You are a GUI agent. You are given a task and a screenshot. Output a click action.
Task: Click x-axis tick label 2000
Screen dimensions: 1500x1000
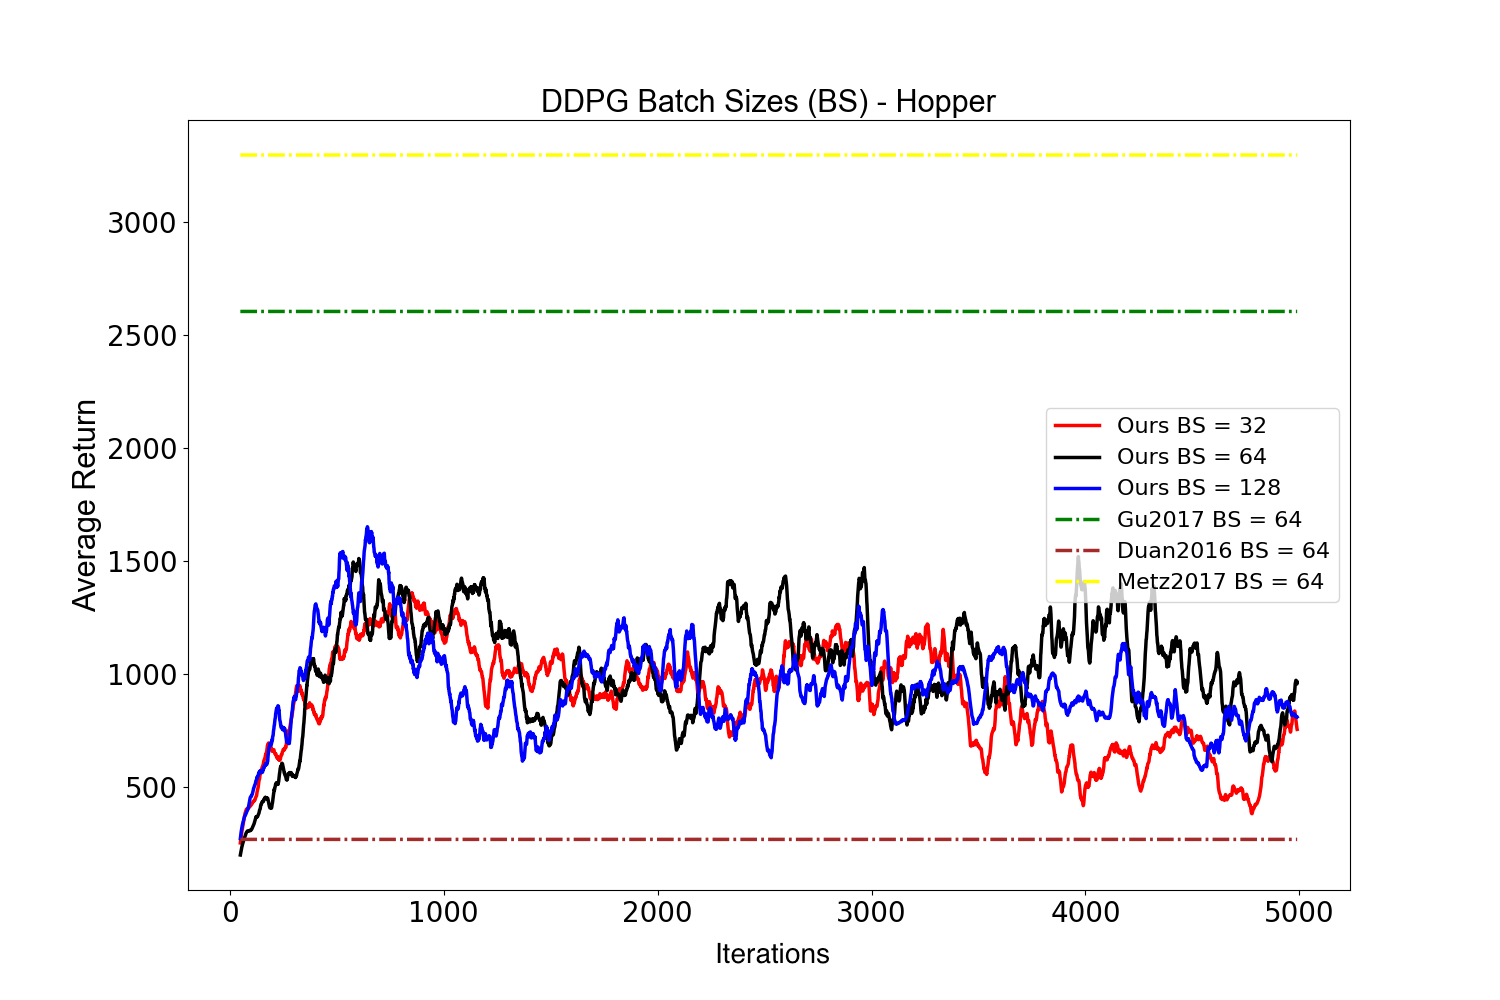click(x=658, y=912)
